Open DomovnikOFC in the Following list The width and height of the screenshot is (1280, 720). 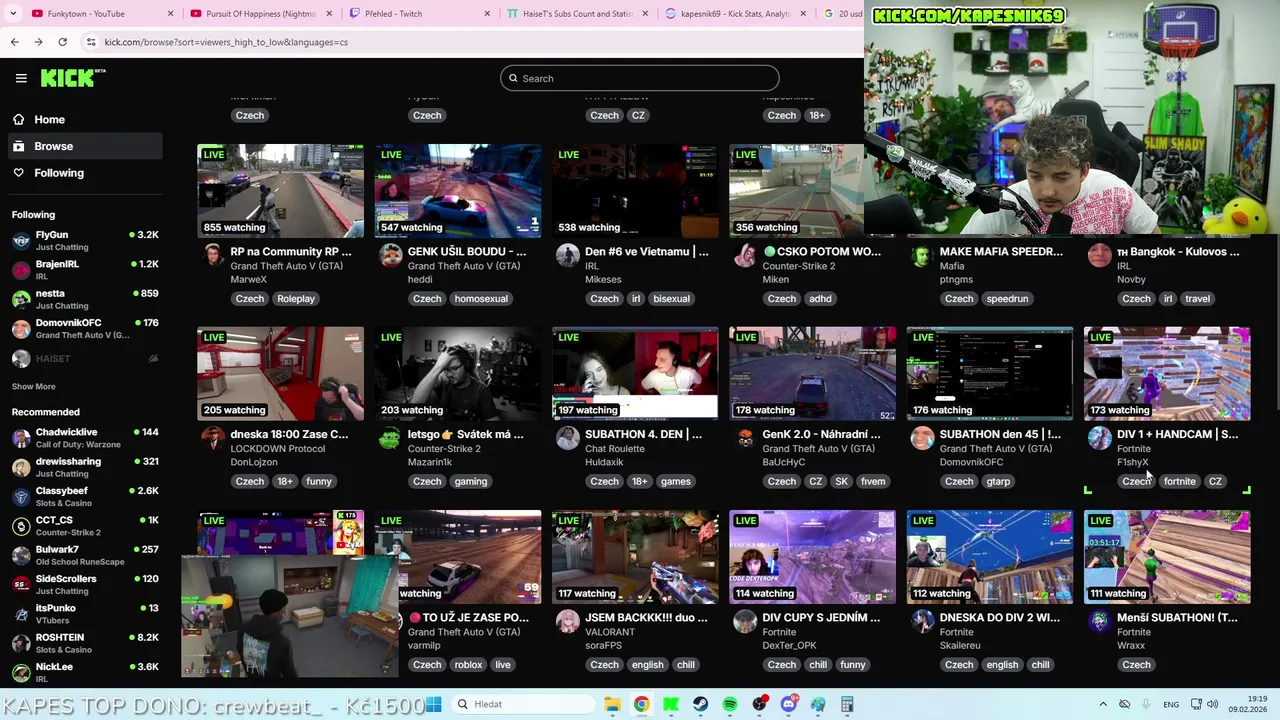tap(85, 328)
